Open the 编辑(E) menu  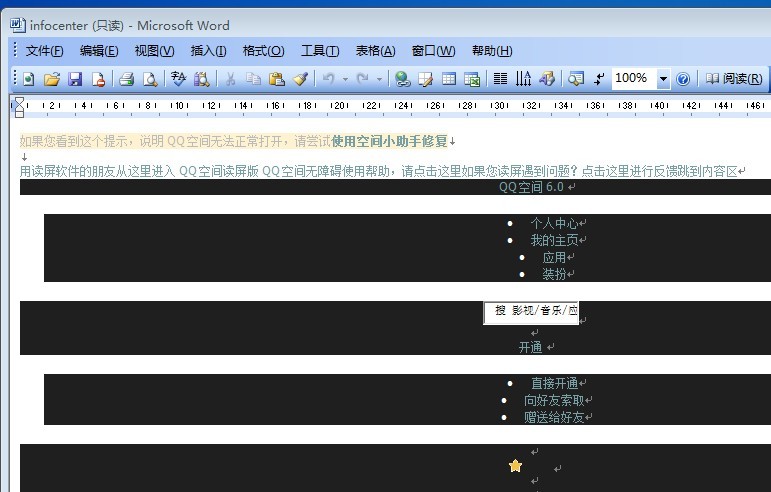(99, 51)
